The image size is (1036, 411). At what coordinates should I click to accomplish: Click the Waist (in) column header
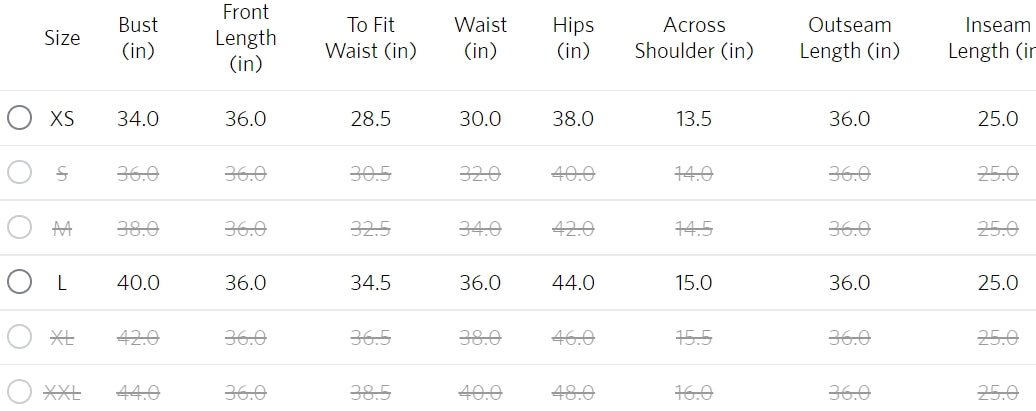point(480,38)
